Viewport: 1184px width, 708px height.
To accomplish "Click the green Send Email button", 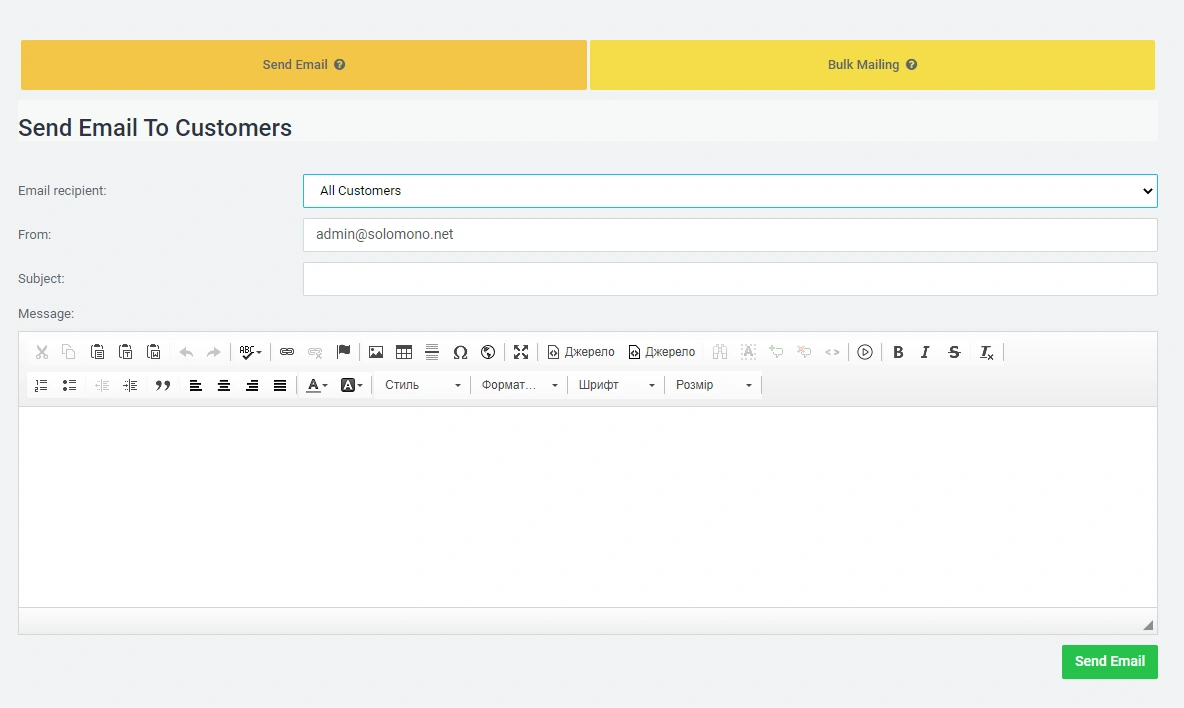I will coord(1109,662).
